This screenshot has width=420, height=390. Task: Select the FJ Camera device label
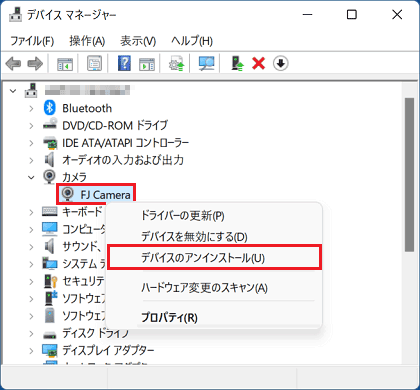tap(105, 195)
